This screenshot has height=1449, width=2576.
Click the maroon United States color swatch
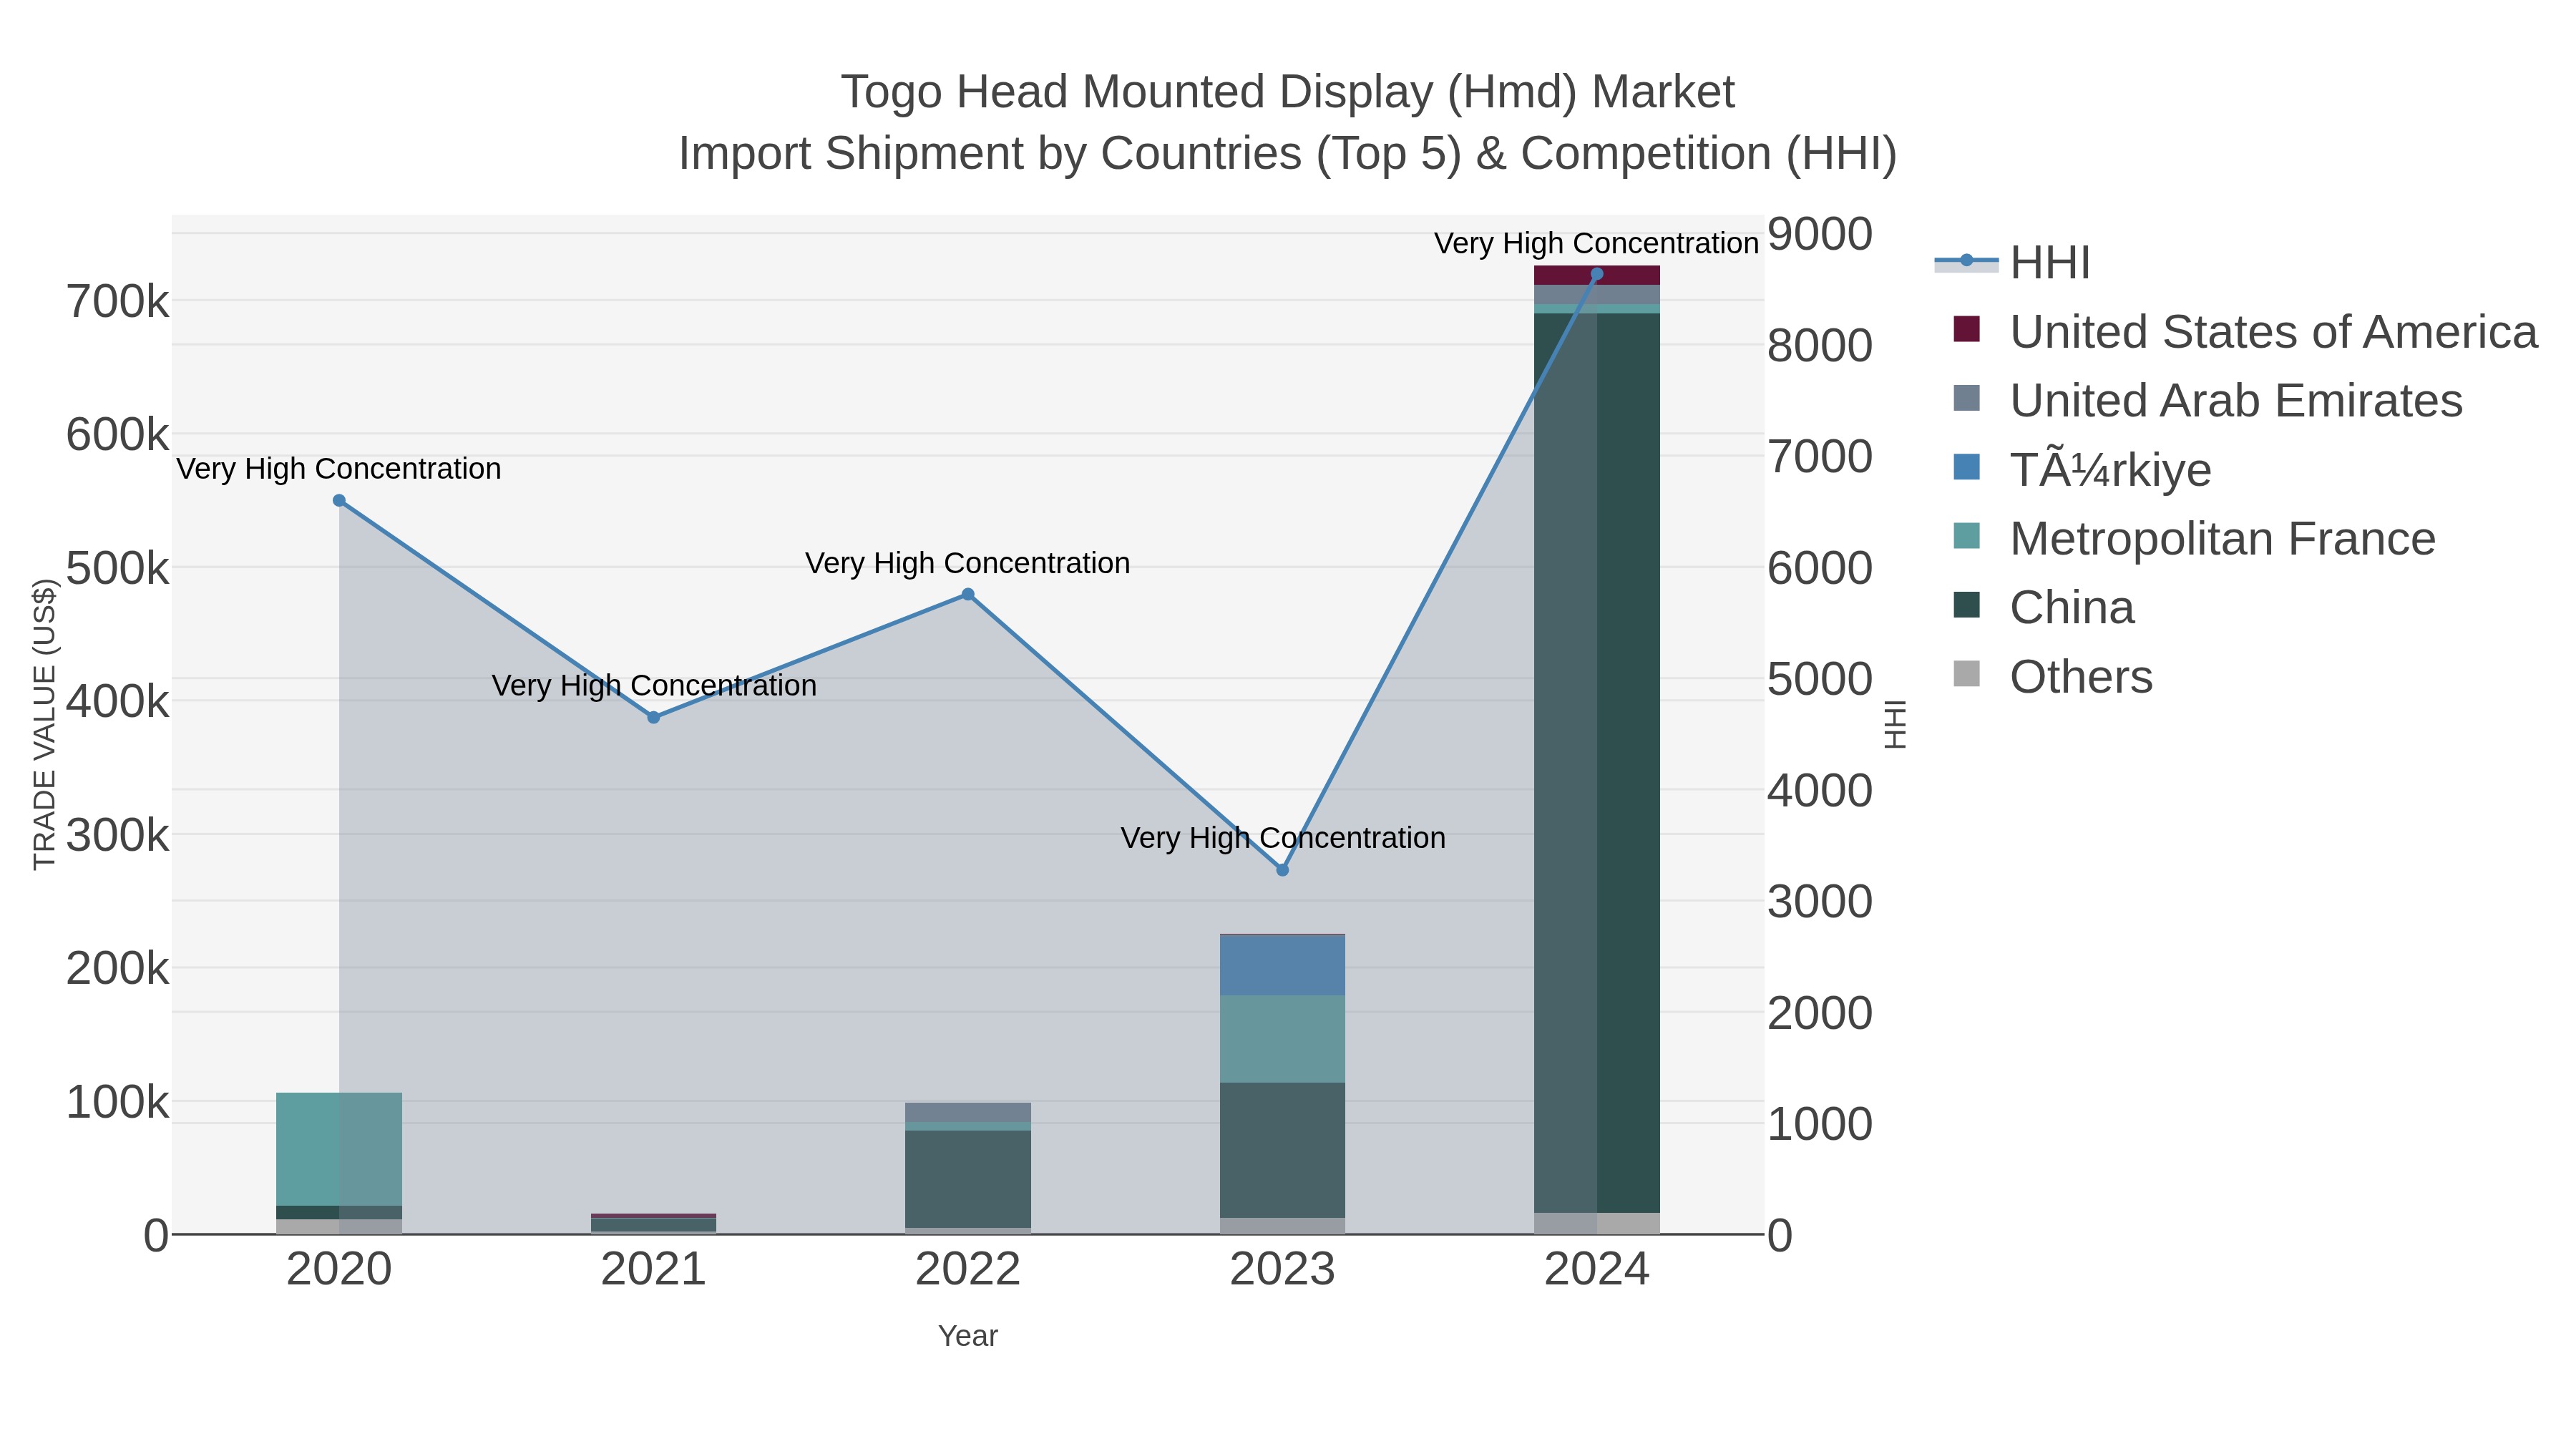1966,329
